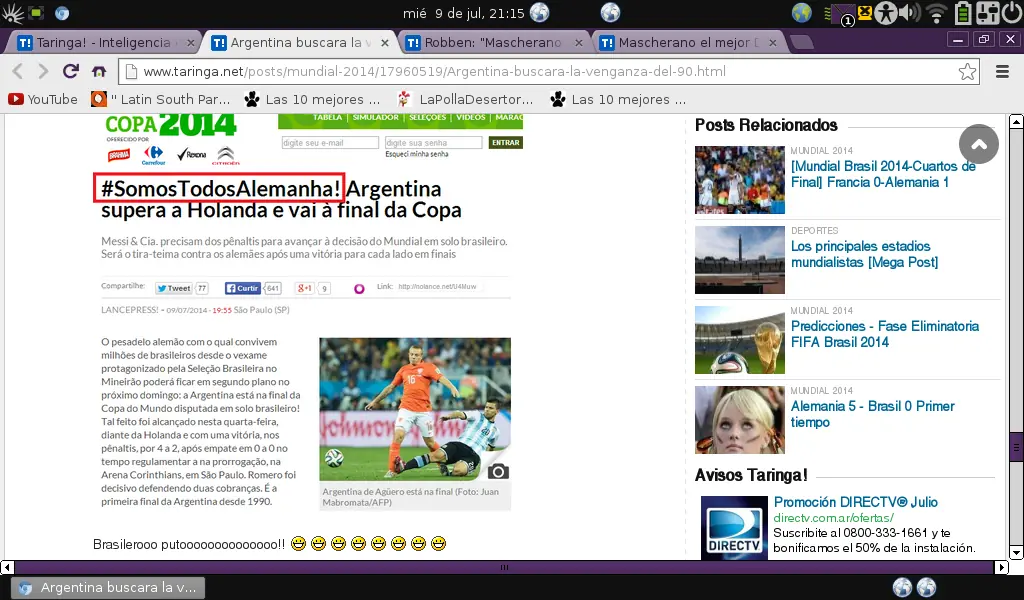Open a new tab with the tab-strip button
This screenshot has height=600, width=1024.
point(801,42)
